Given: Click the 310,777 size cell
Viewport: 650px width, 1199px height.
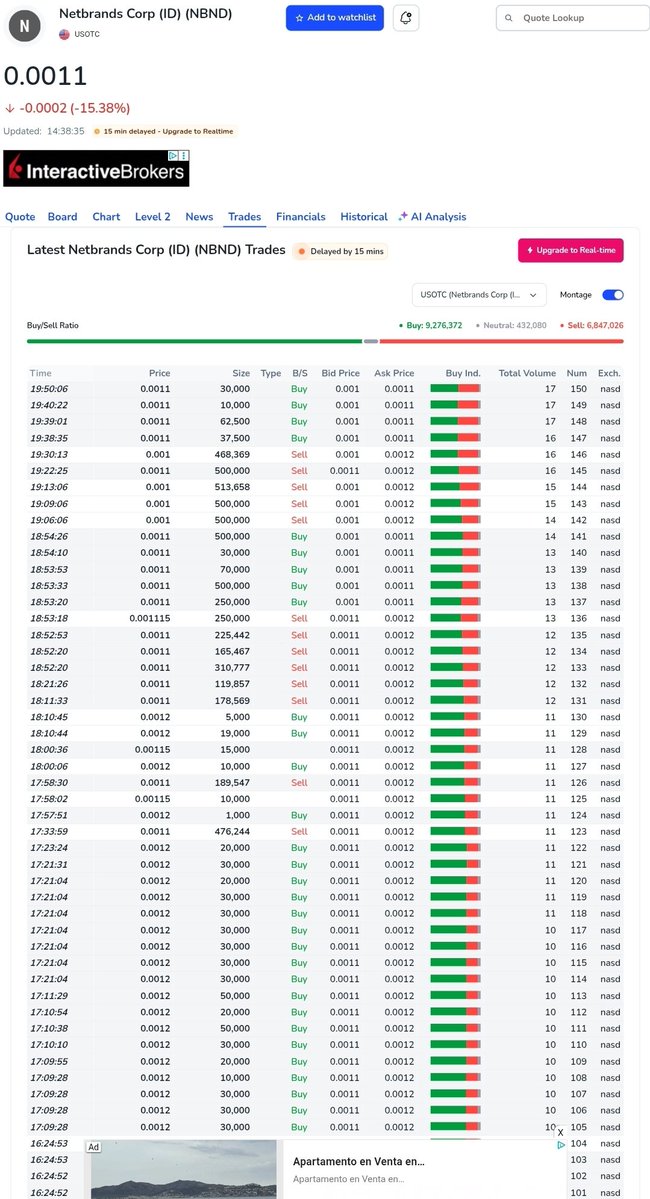Looking at the screenshot, I should click(x=232, y=668).
